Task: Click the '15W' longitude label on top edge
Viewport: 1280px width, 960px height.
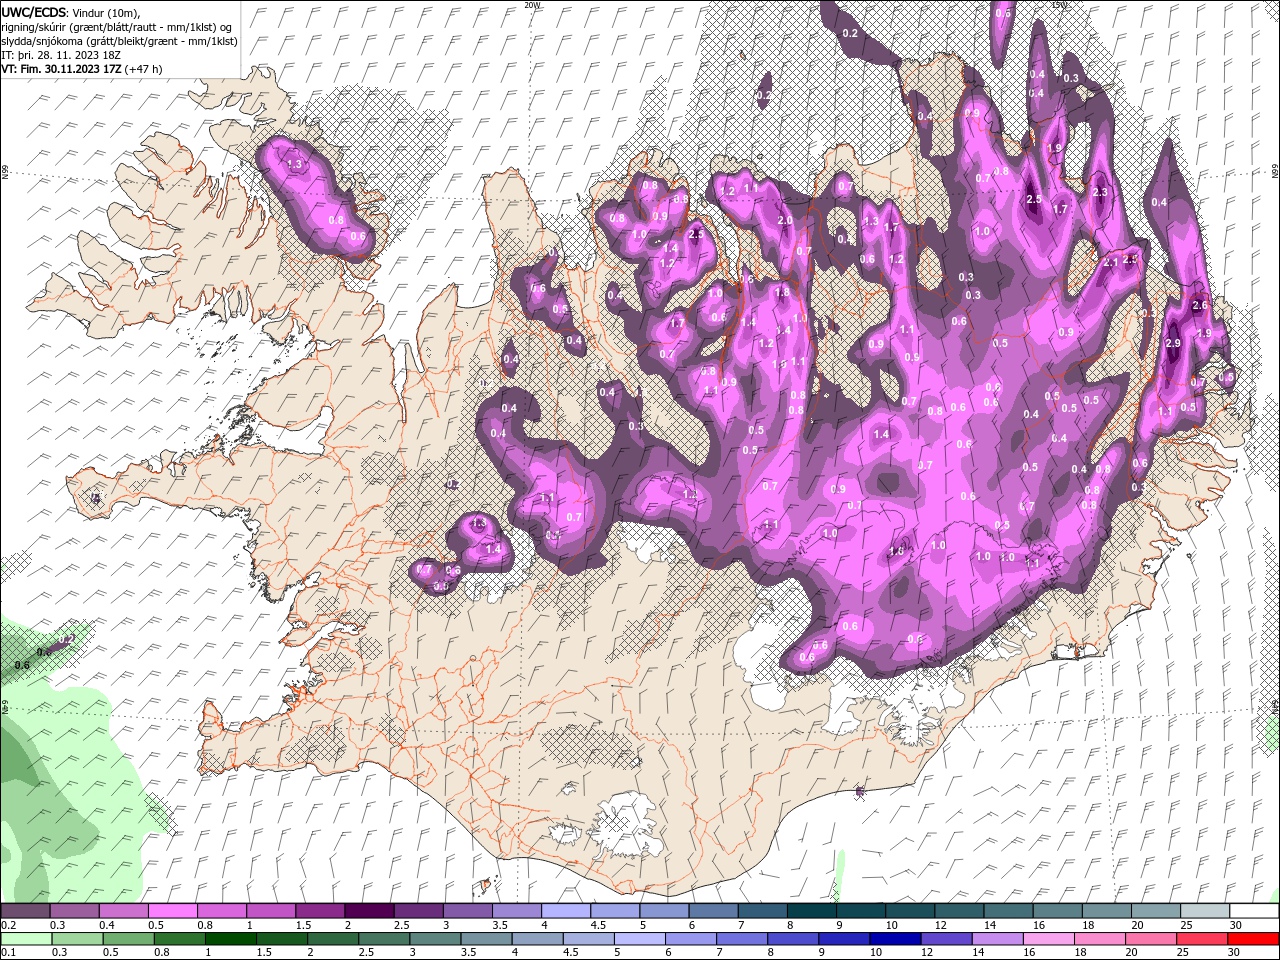Action: [x=1059, y=5]
